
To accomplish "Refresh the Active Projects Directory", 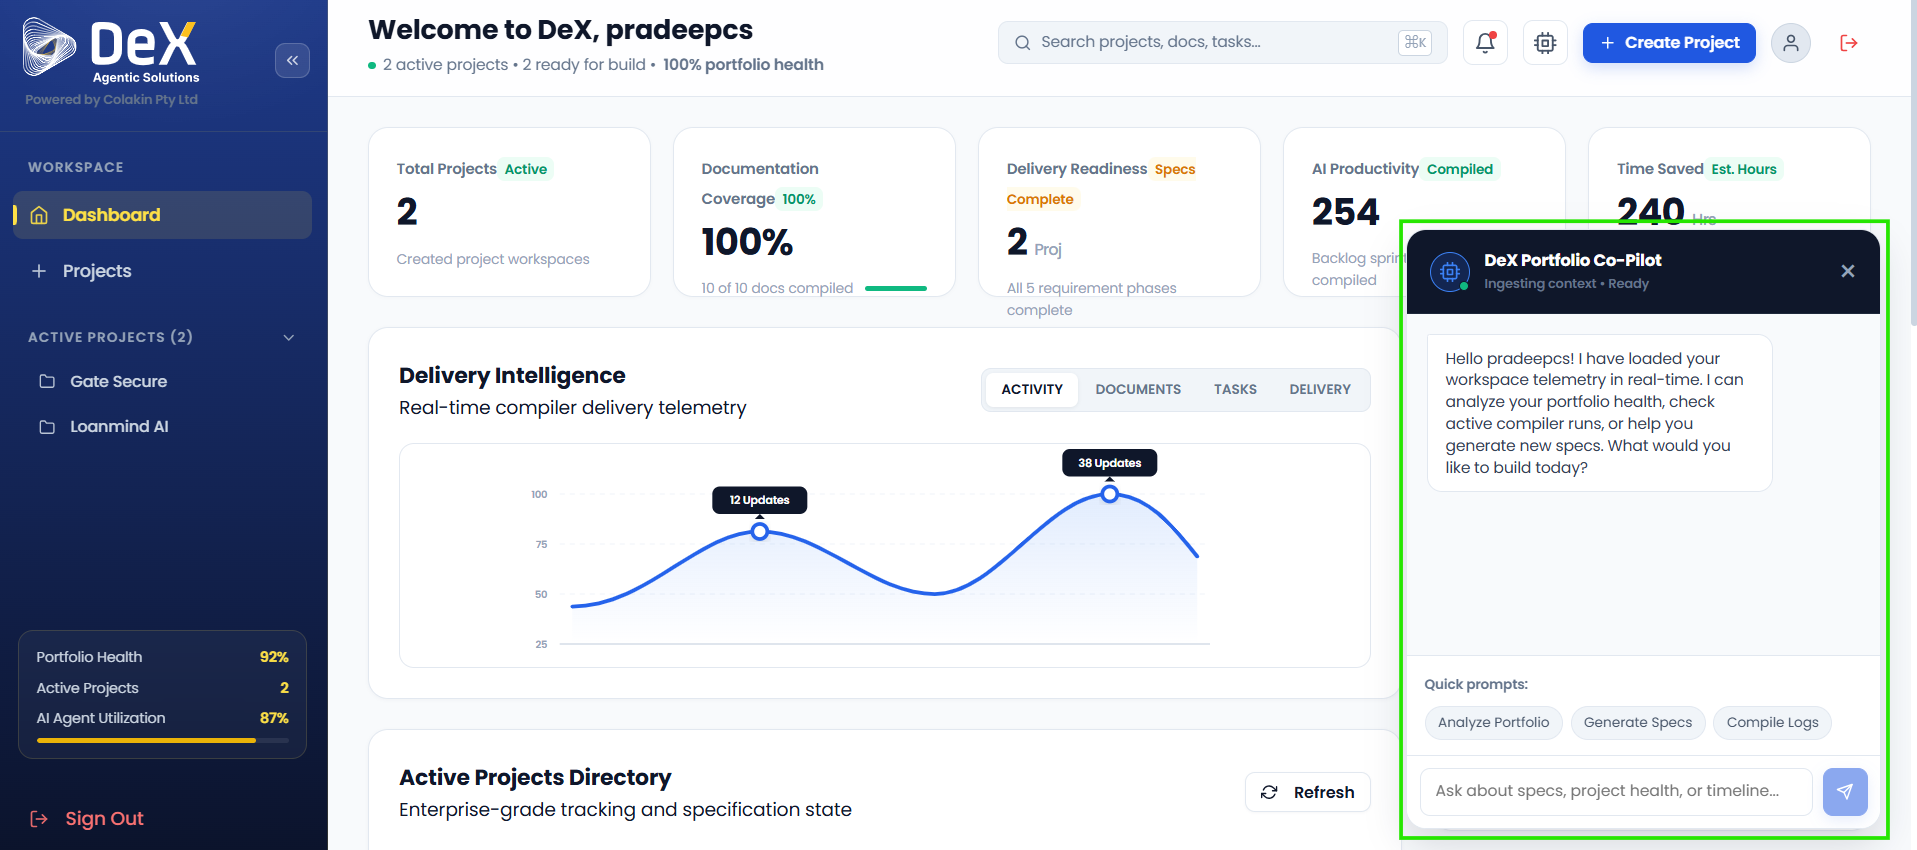I will pyautogui.click(x=1308, y=792).
